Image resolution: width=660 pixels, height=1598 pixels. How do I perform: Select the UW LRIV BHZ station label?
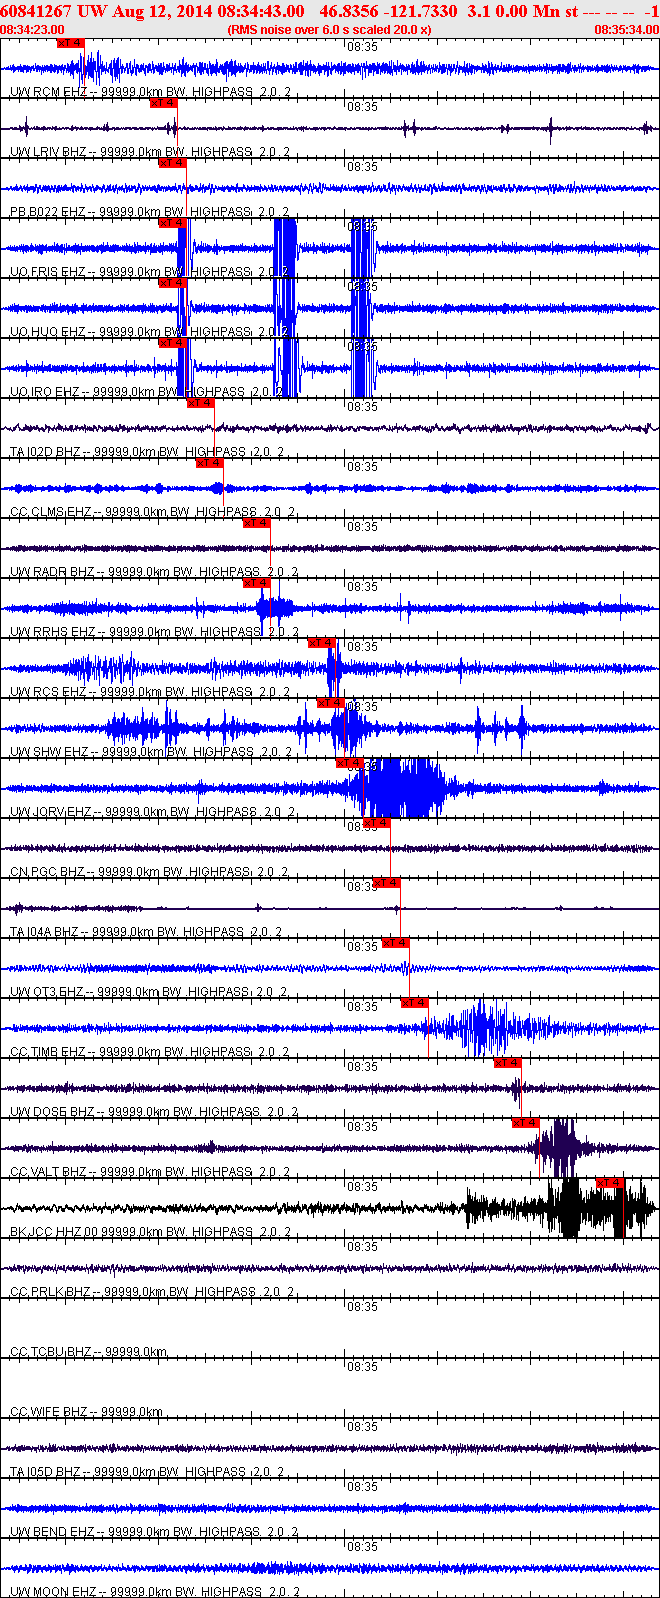(x=150, y=152)
